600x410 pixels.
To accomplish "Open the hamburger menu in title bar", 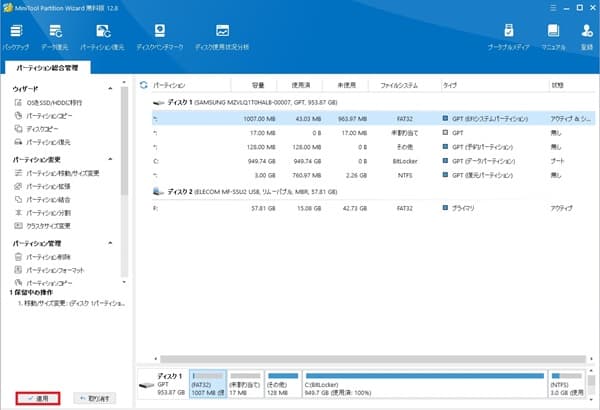I will coord(553,8).
